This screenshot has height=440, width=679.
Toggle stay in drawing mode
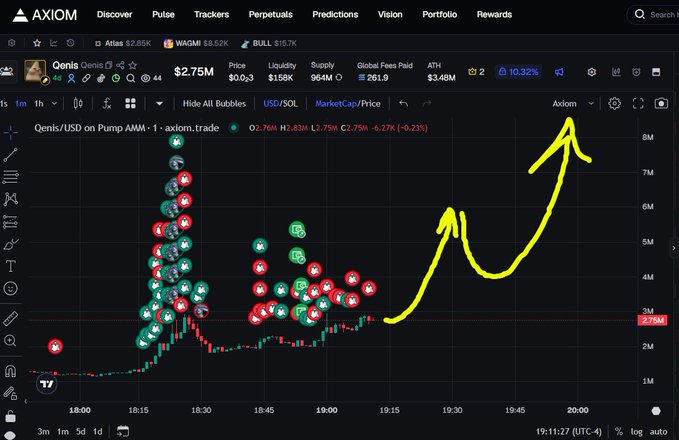[10, 393]
